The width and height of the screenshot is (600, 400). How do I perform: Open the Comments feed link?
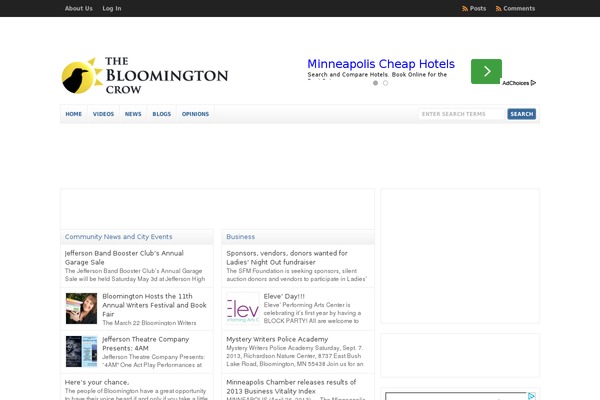pyautogui.click(x=519, y=8)
